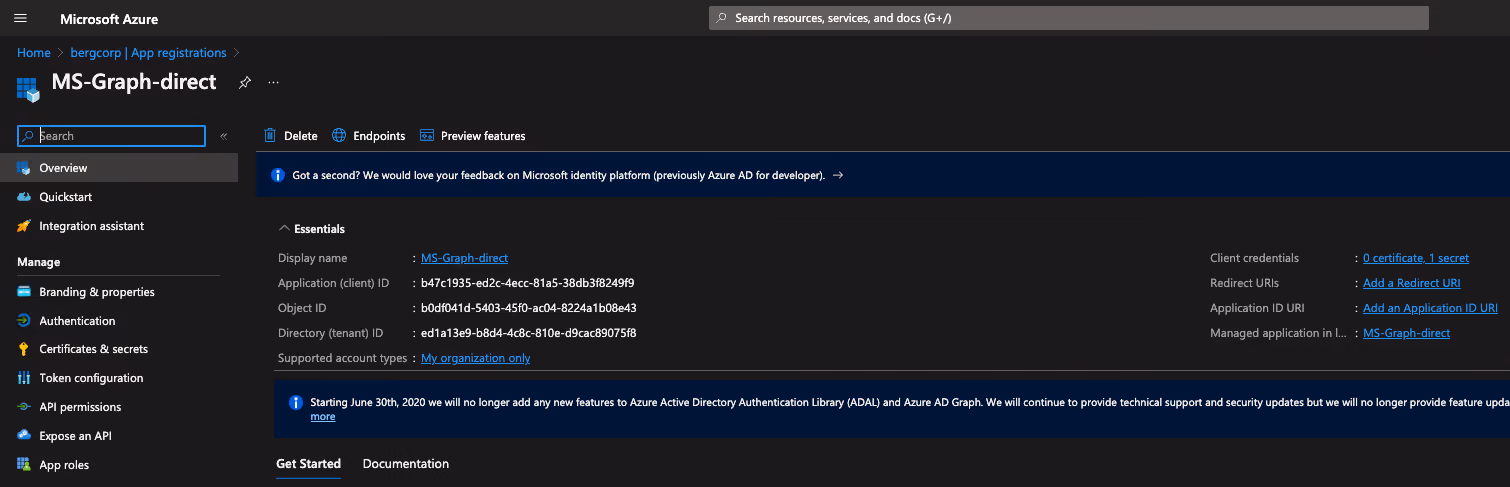The width and height of the screenshot is (1510, 487).
Task: Open Integration assistant rocket icon
Action: pos(24,226)
